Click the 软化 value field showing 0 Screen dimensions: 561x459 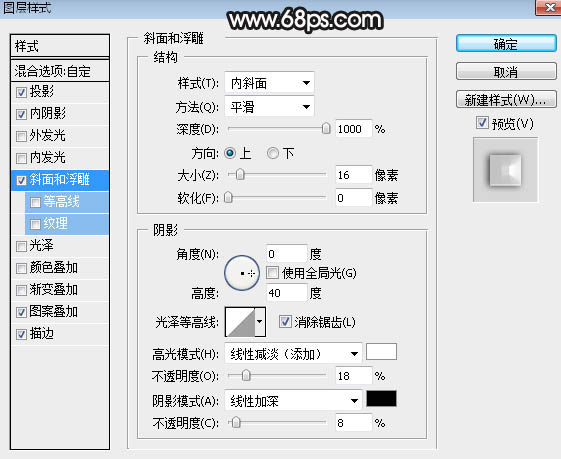point(353,197)
